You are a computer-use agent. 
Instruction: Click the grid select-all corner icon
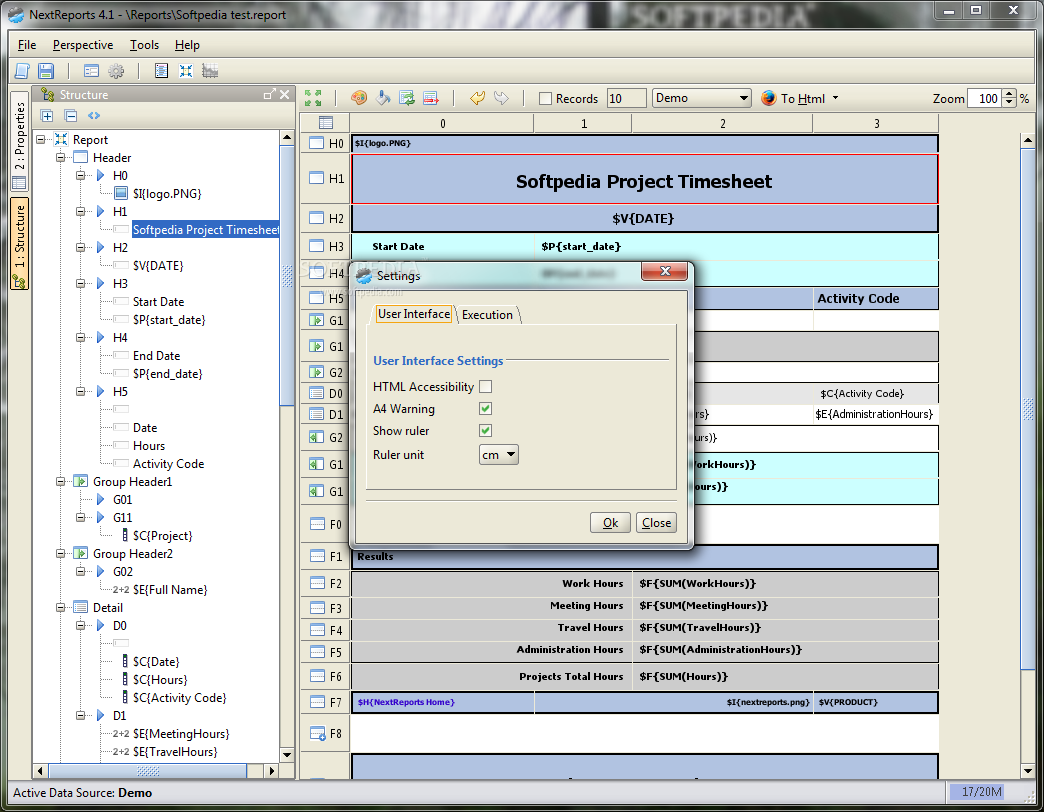pyautogui.click(x=326, y=122)
